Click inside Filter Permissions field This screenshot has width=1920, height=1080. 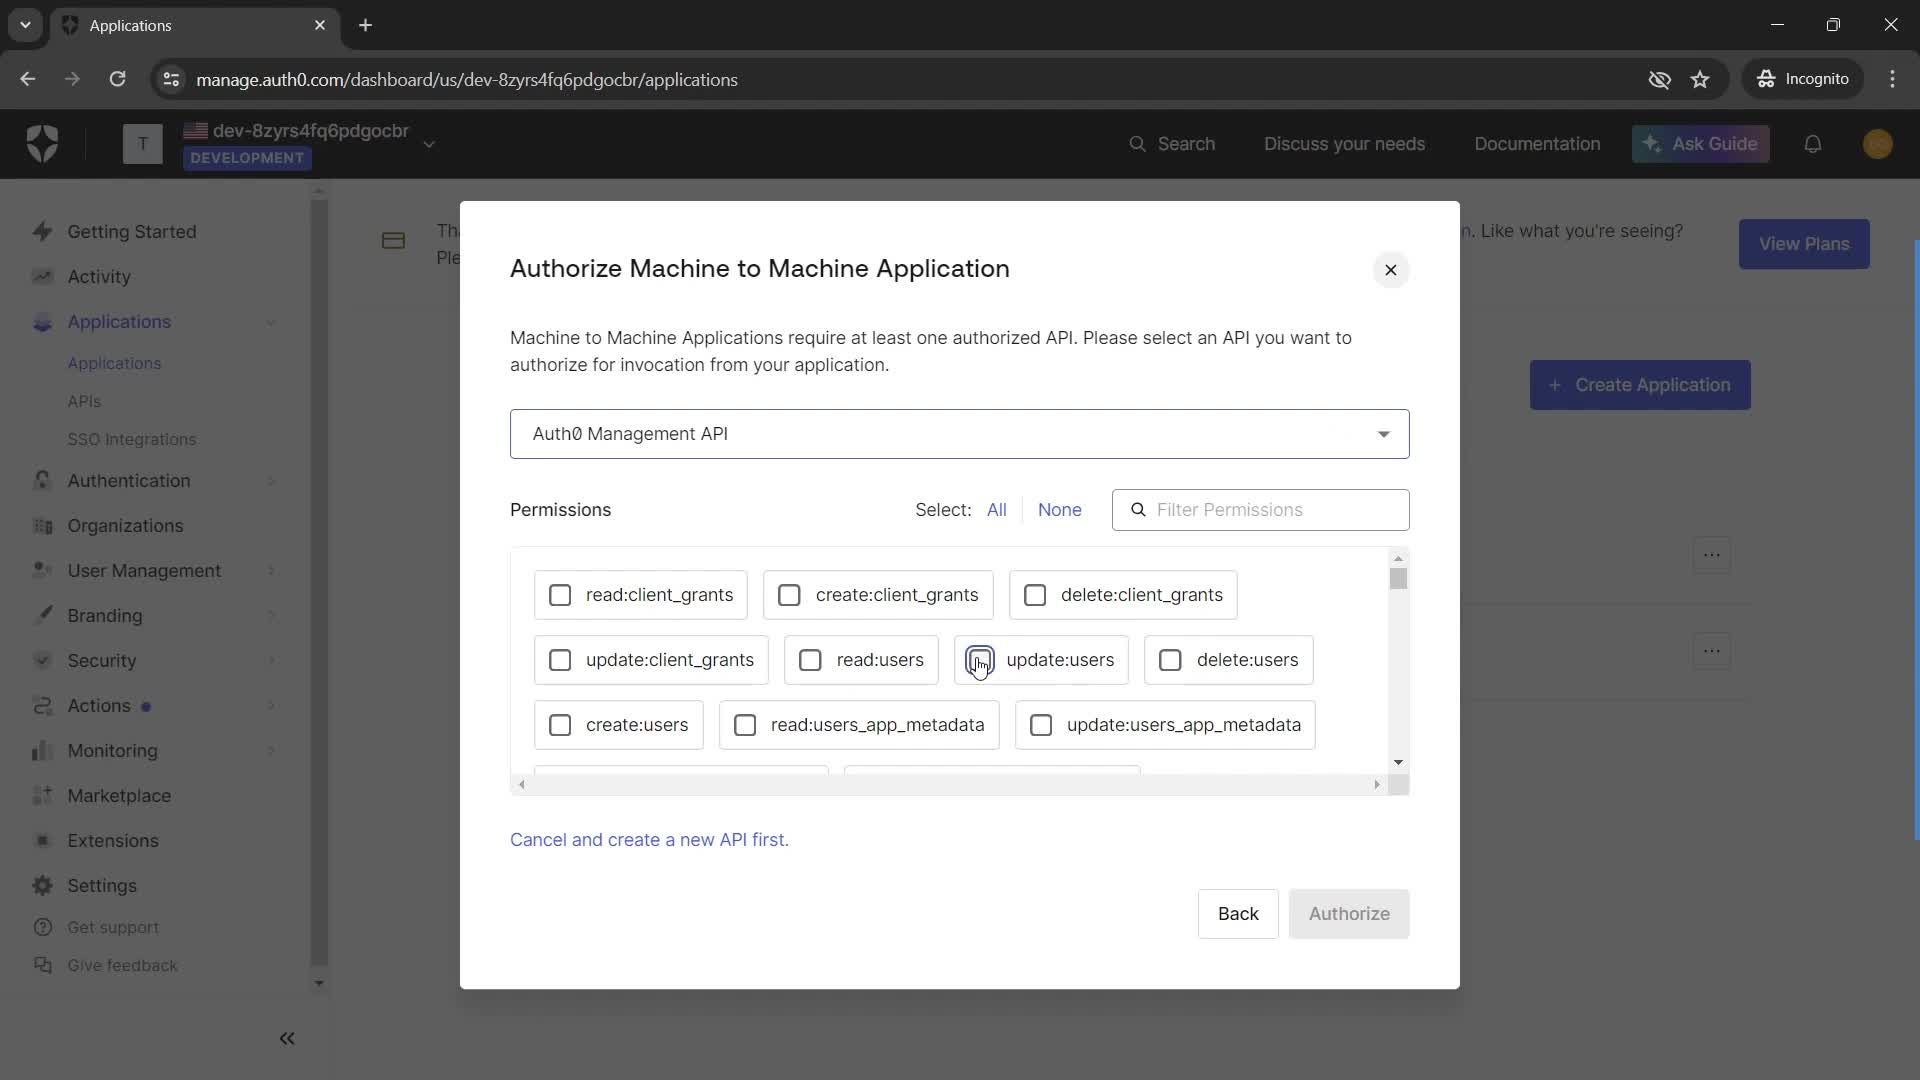1260,510
